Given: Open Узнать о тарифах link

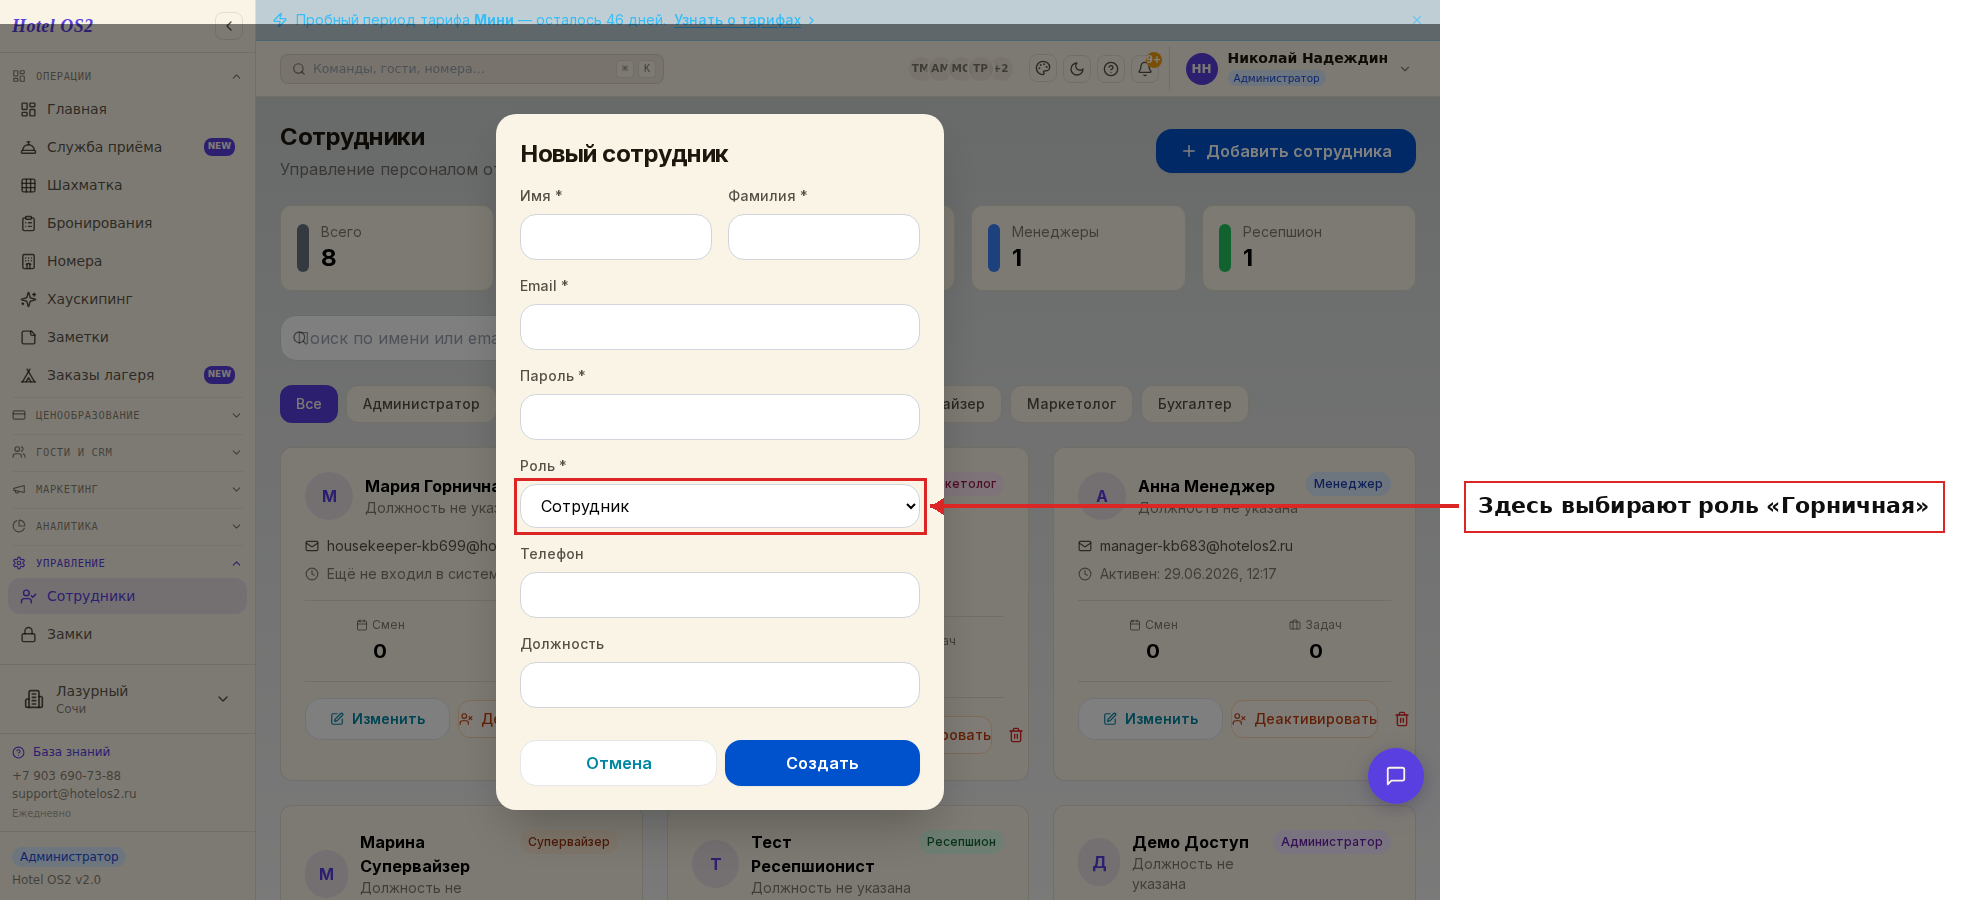Looking at the screenshot, I should pyautogui.click(x=737, y=20).
